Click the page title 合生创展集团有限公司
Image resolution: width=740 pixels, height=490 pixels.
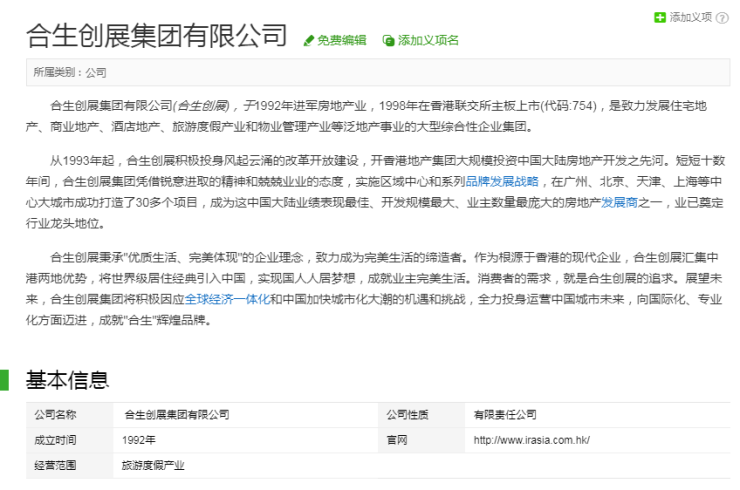(156, 35)
